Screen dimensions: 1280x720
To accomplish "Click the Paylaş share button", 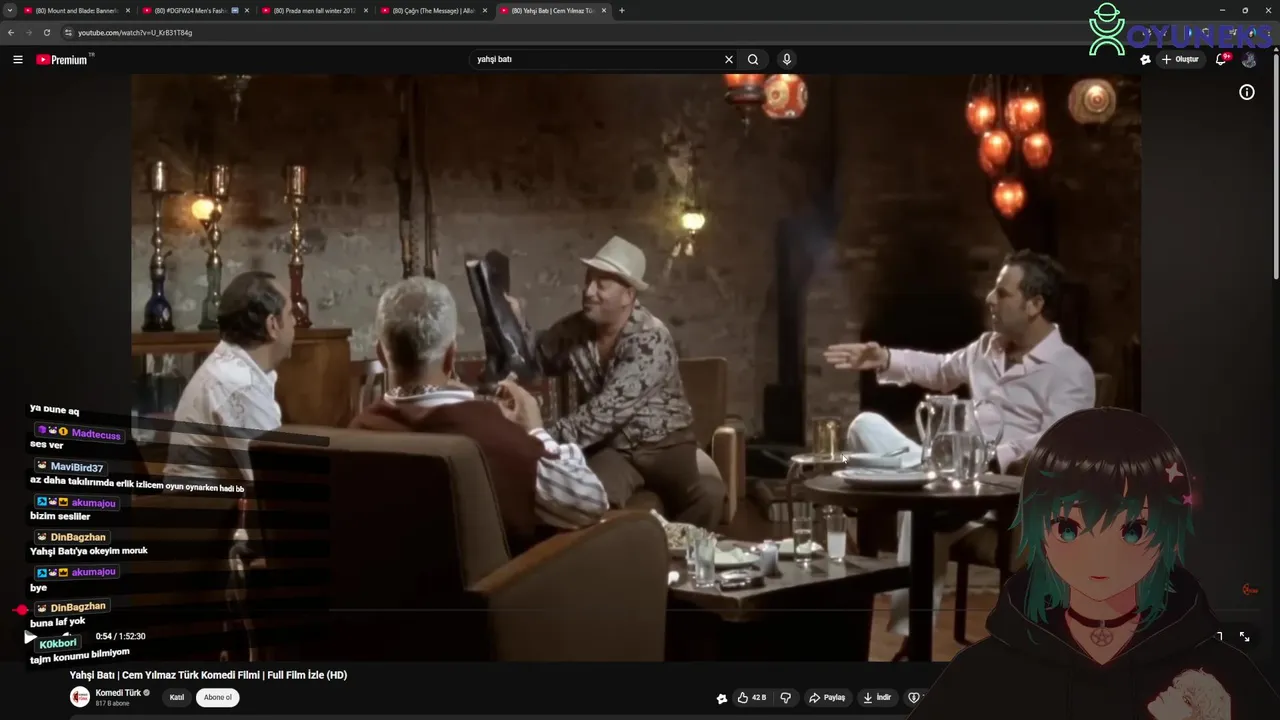I will 827,697.
